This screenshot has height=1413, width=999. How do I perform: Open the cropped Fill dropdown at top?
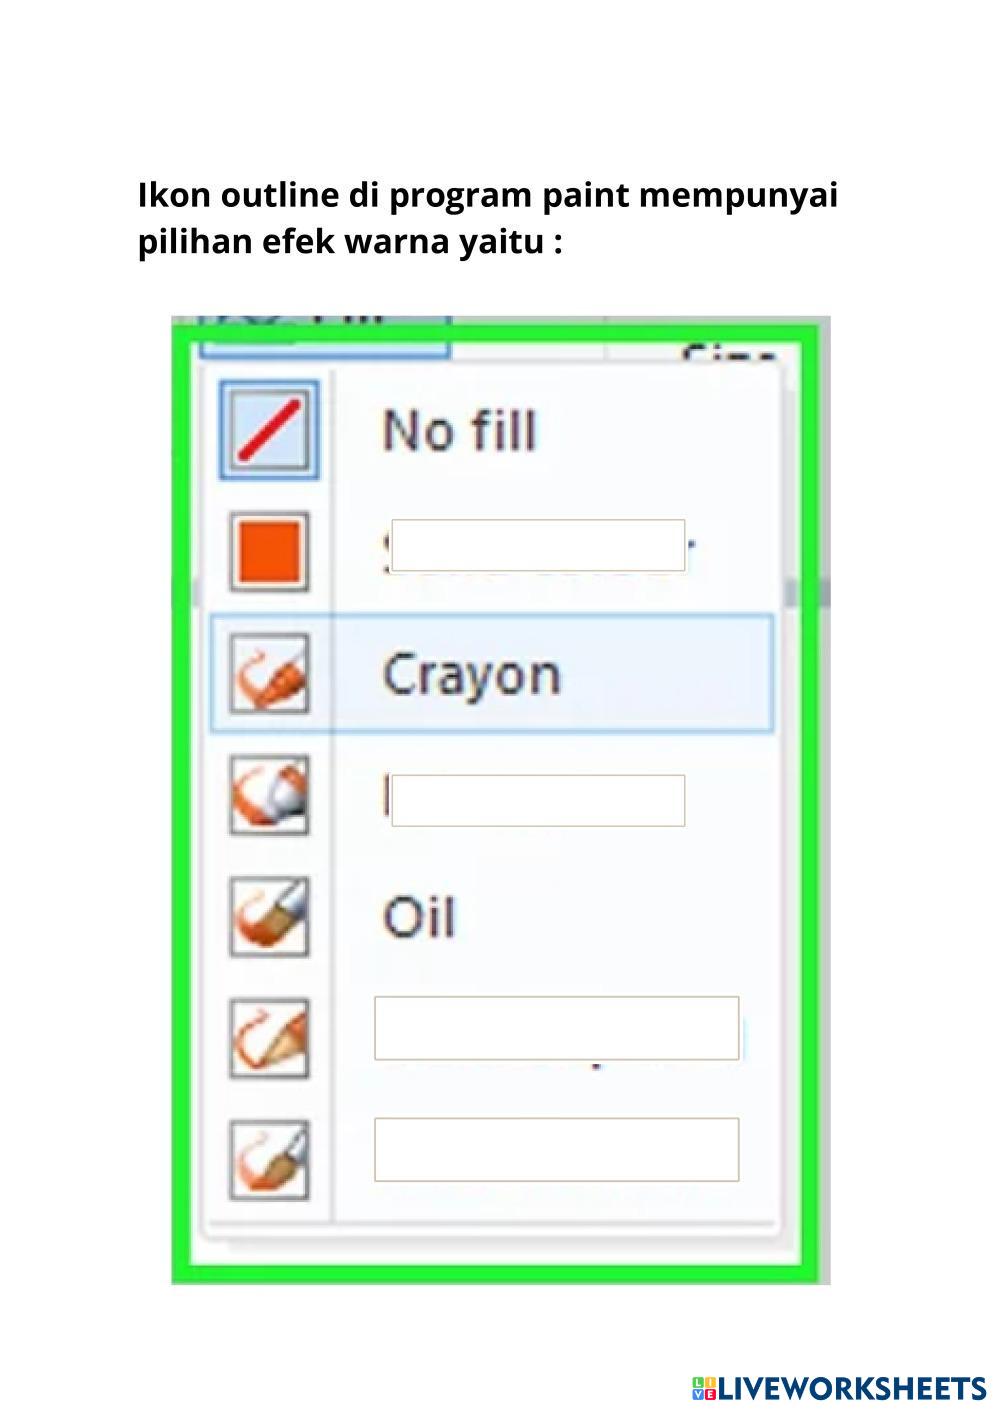point(325,335)
